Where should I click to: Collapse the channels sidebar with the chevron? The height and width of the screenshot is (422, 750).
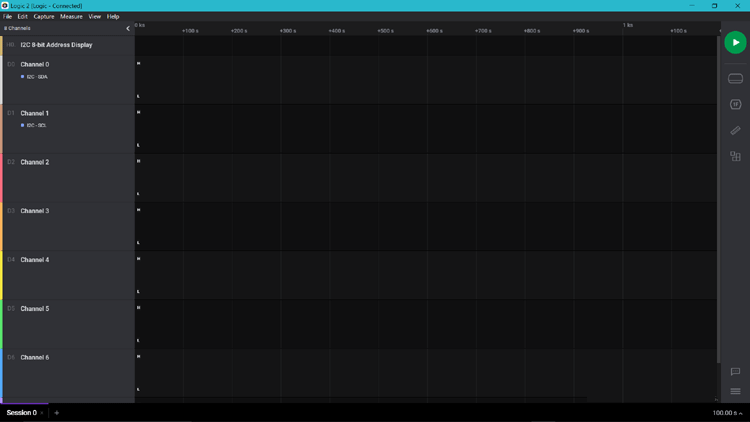128,28
